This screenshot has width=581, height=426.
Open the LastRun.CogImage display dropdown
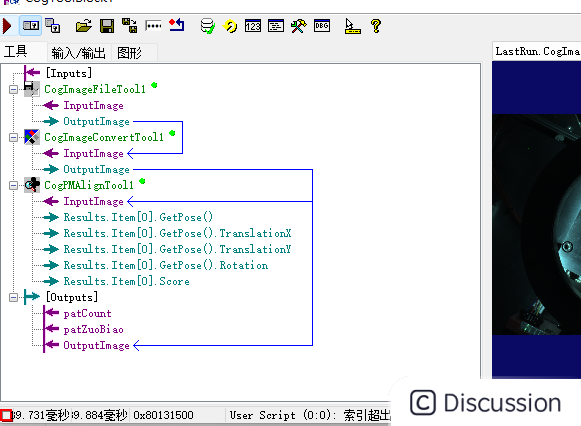point(537,51)
